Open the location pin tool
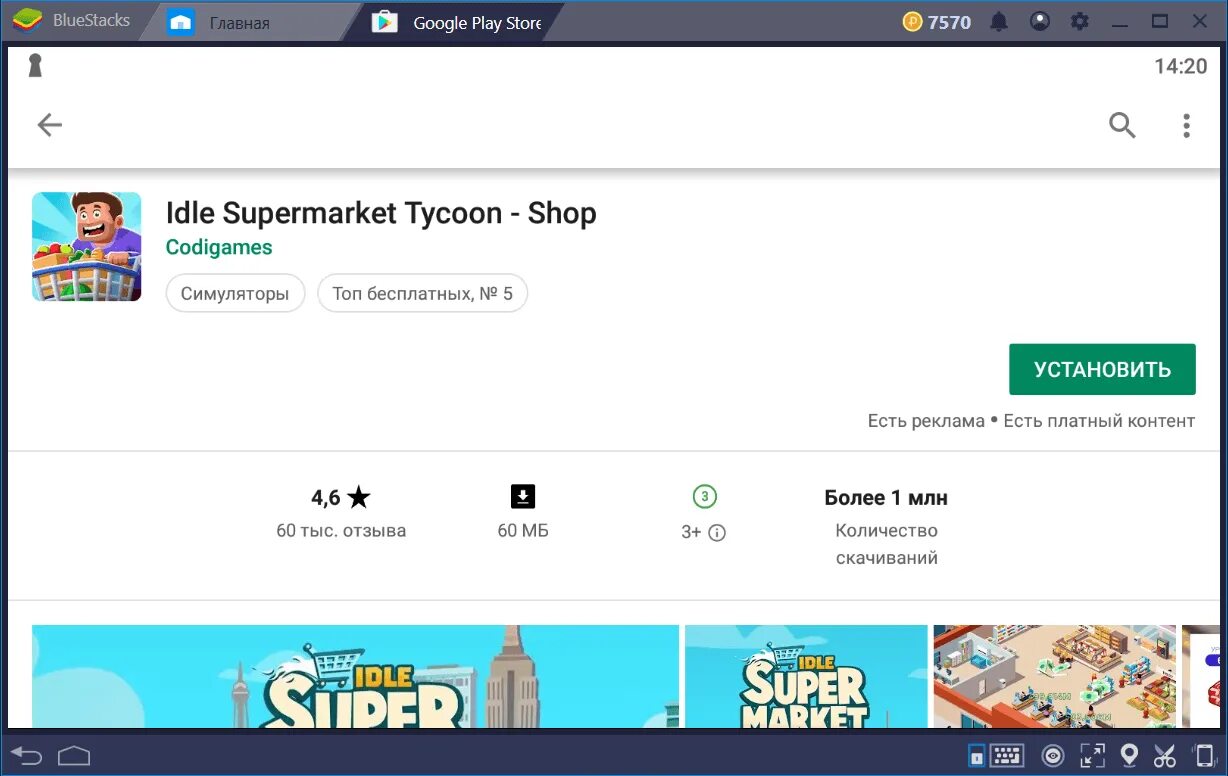This screenshot has height=776, width=1228. pyautogui.click(x=1129, y=755)
